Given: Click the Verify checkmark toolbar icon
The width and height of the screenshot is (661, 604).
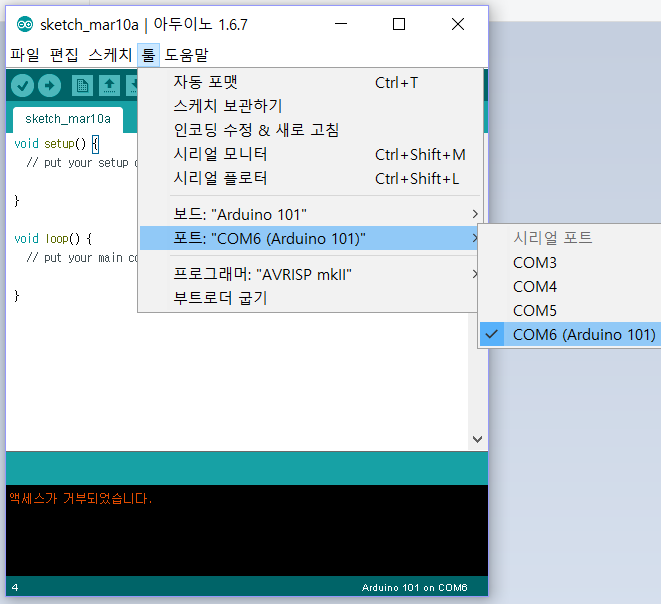Looking at the screenshot, I should click(22, 86).
